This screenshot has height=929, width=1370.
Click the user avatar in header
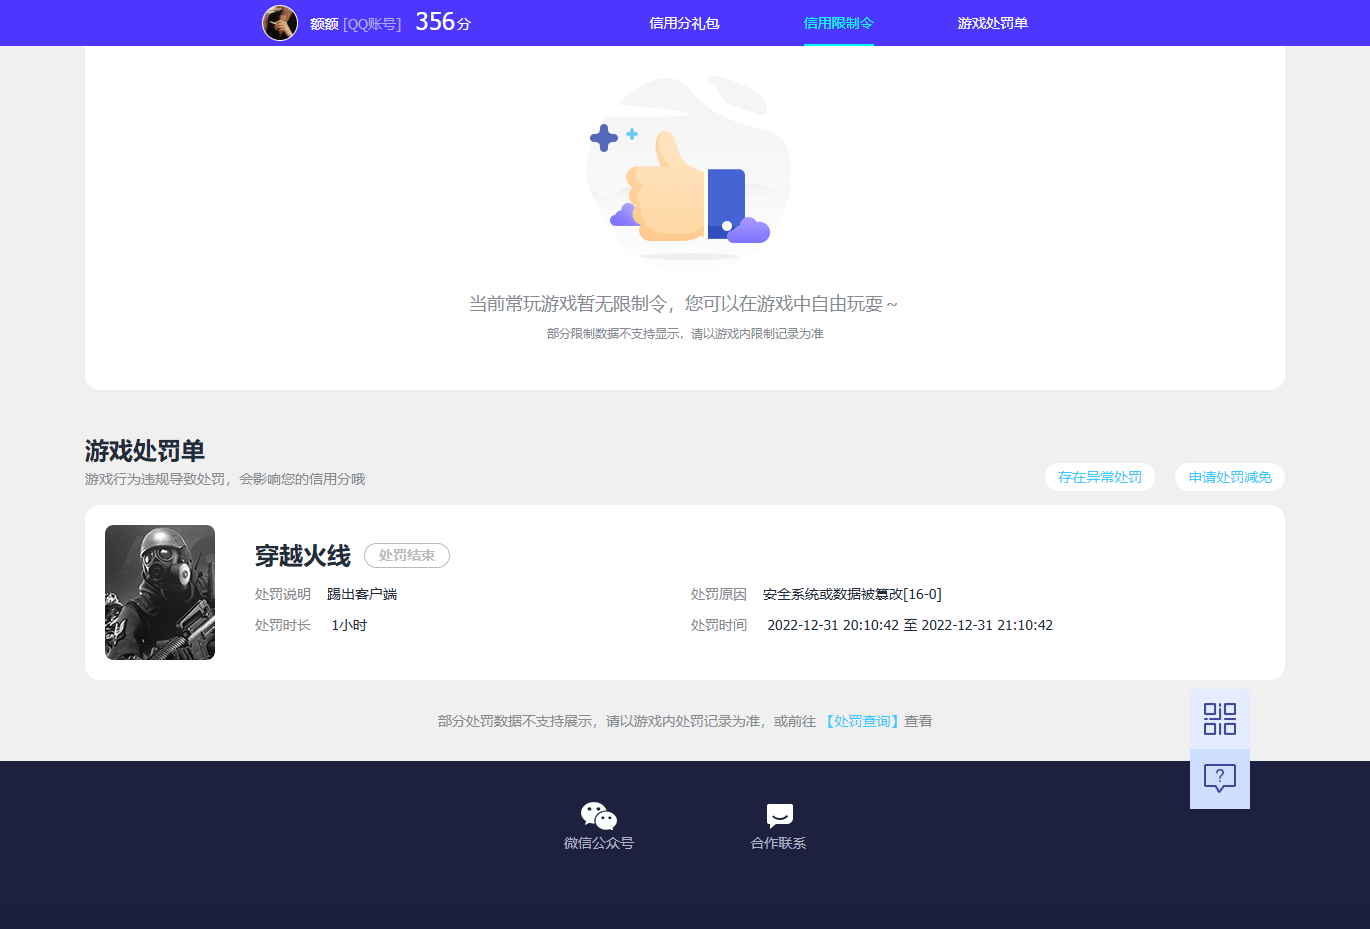click(x=280, y=23)
